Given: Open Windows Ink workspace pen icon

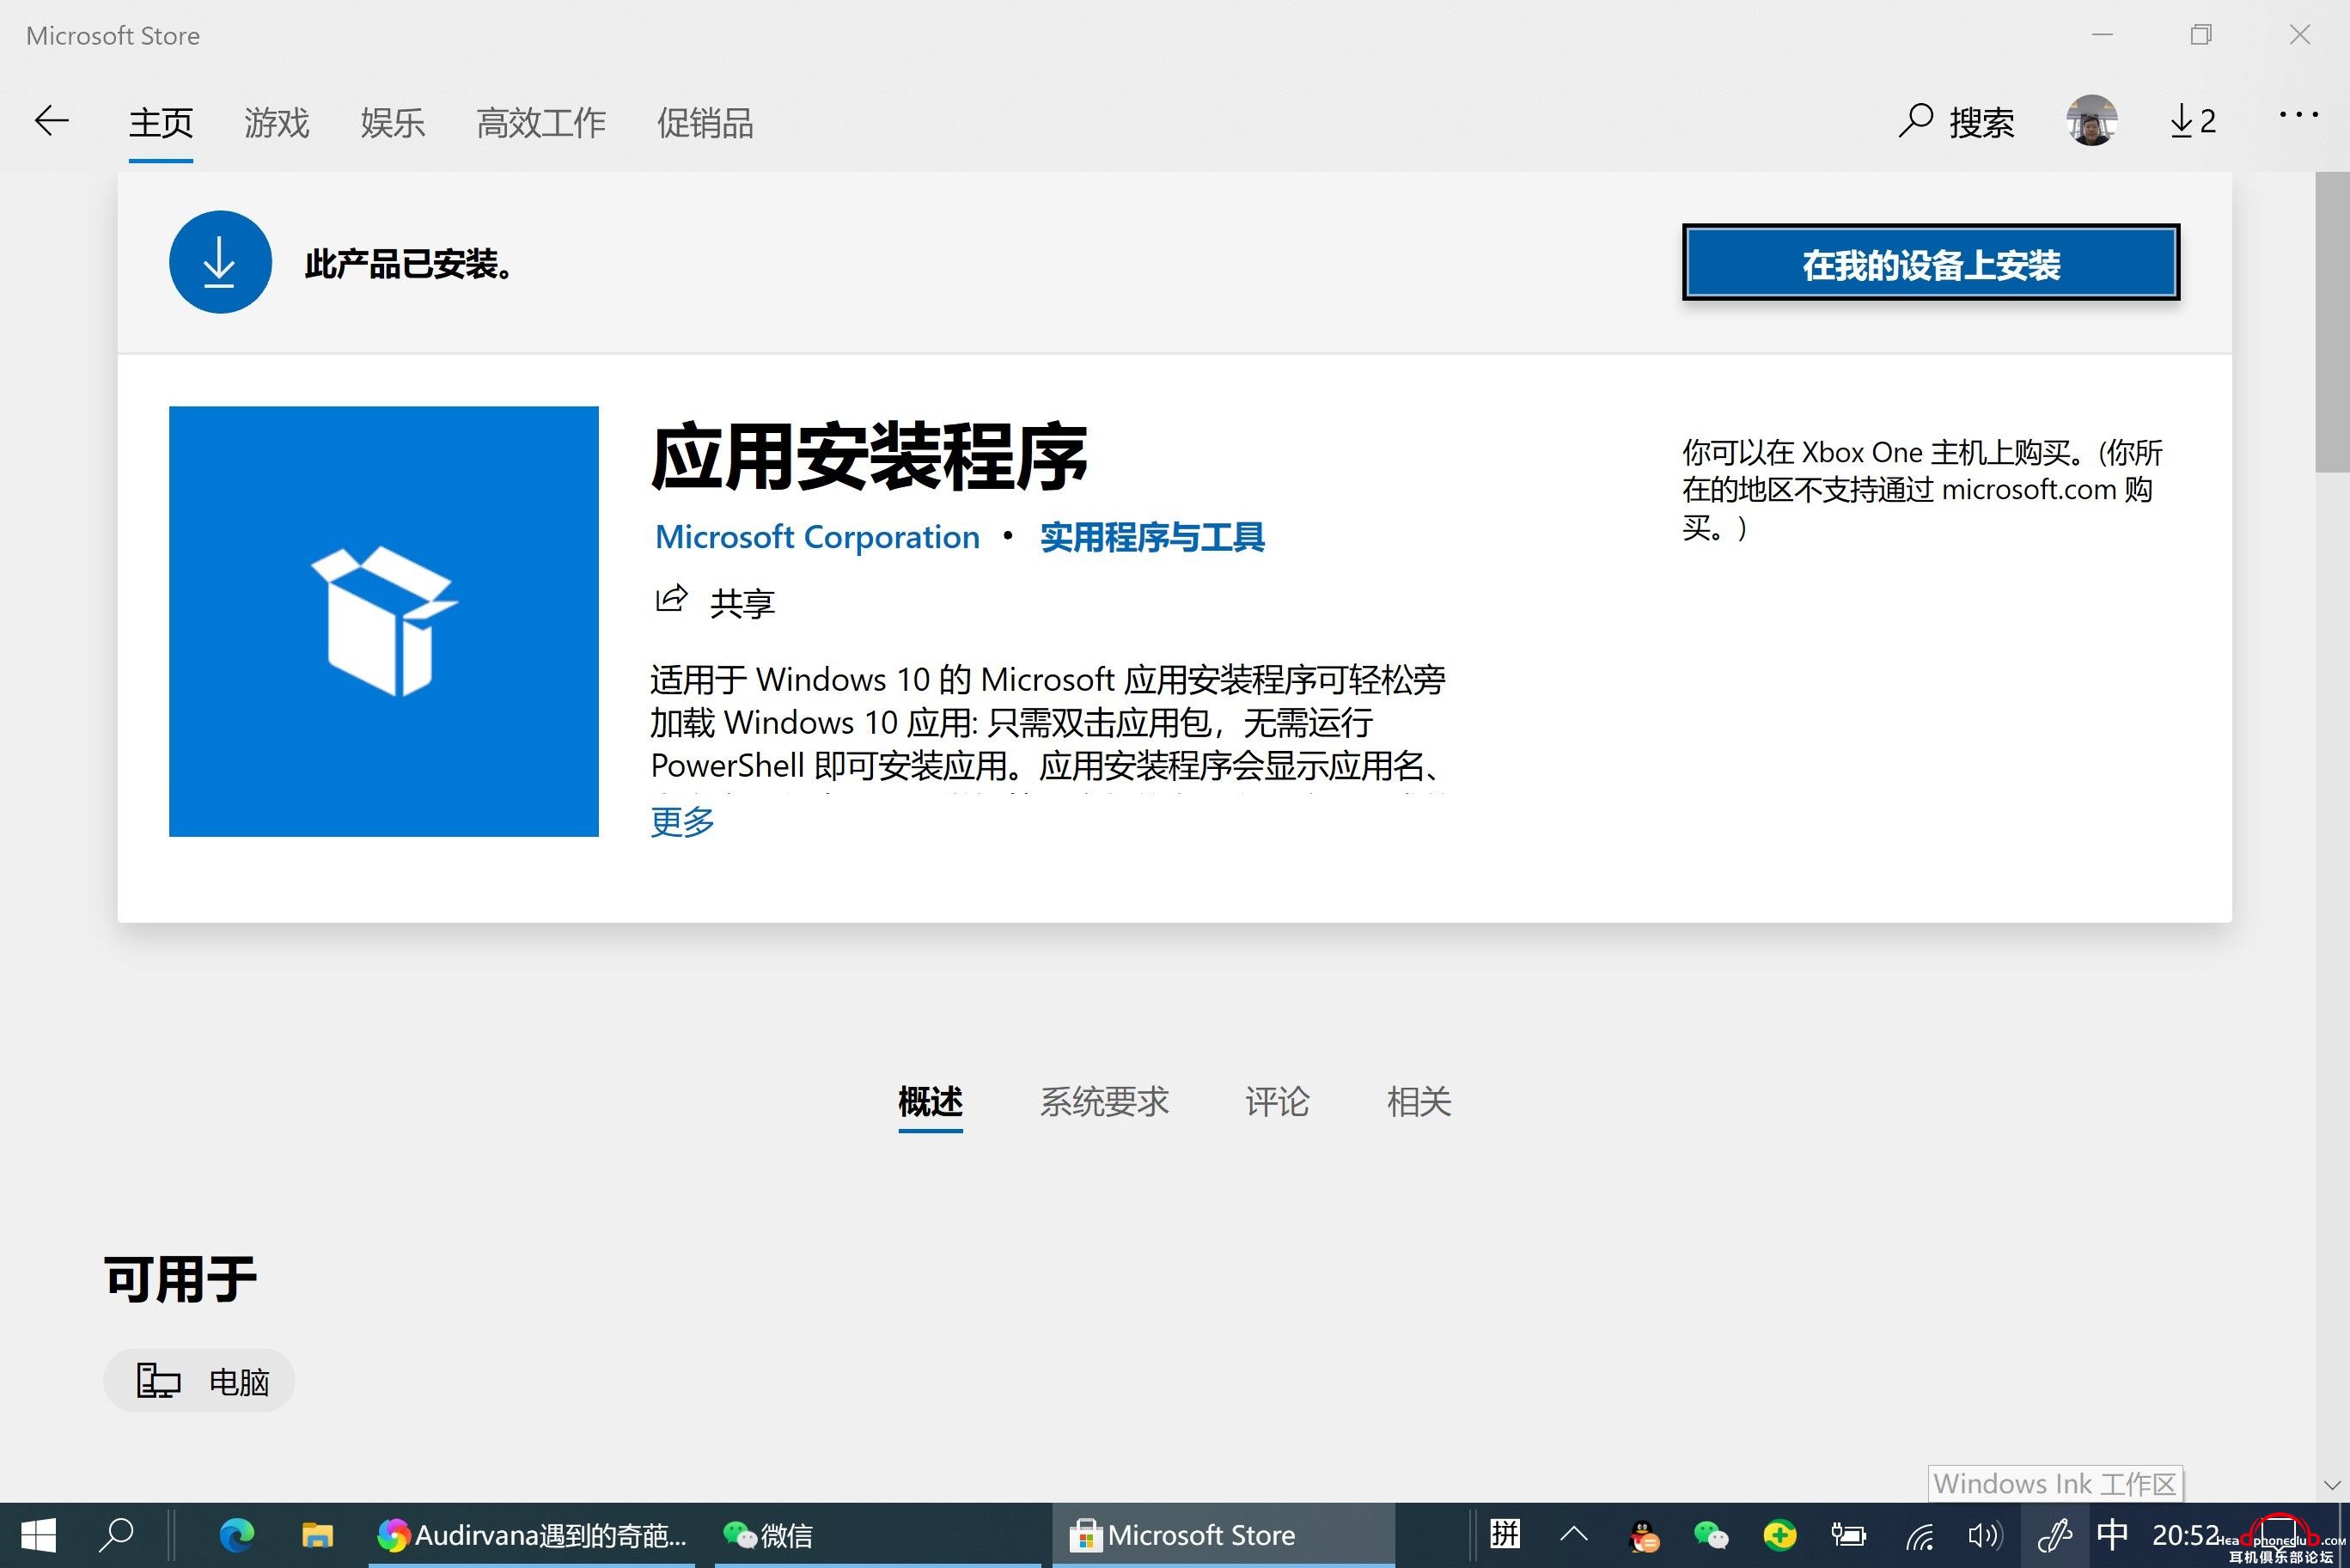Looking at the screenshot, I should 2054,1535.
